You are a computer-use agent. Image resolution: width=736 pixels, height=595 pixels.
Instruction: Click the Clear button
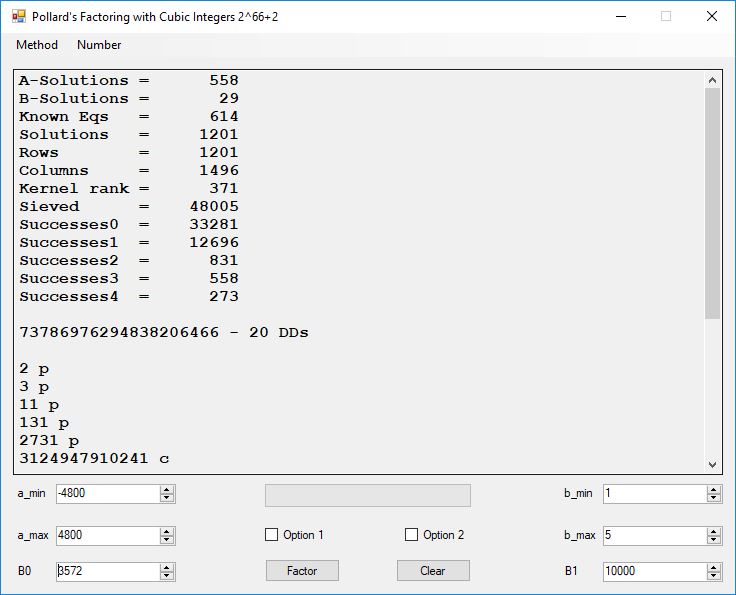[433, 571]
